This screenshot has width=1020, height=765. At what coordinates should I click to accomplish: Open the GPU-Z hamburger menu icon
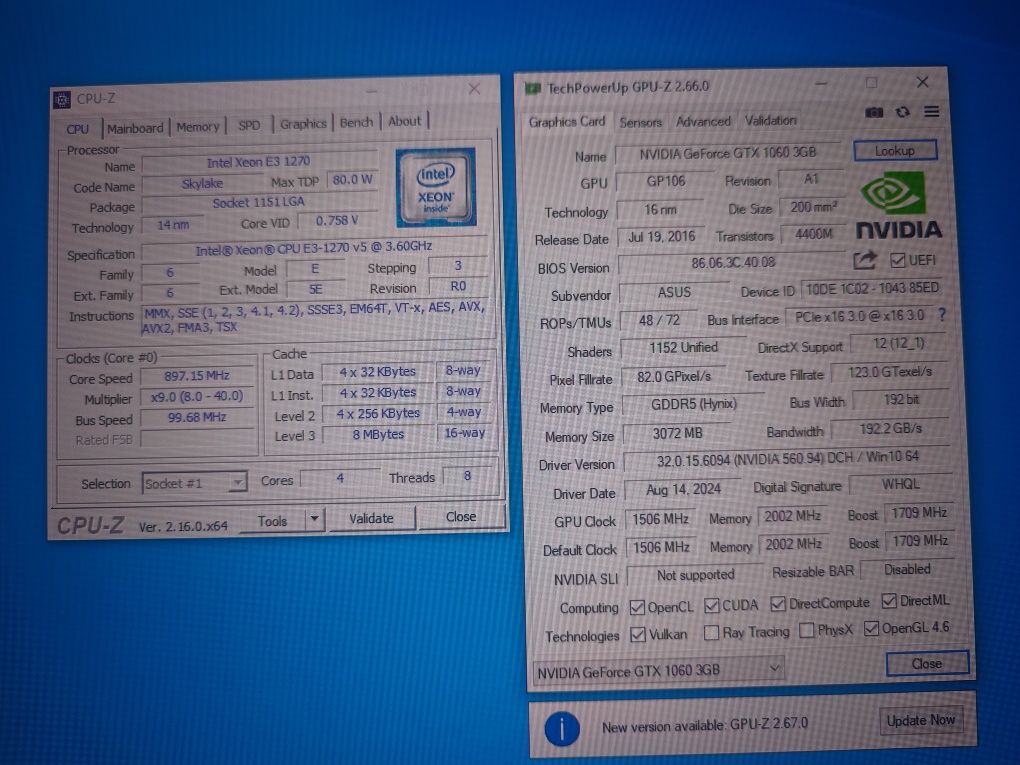(x=932, y=112)
